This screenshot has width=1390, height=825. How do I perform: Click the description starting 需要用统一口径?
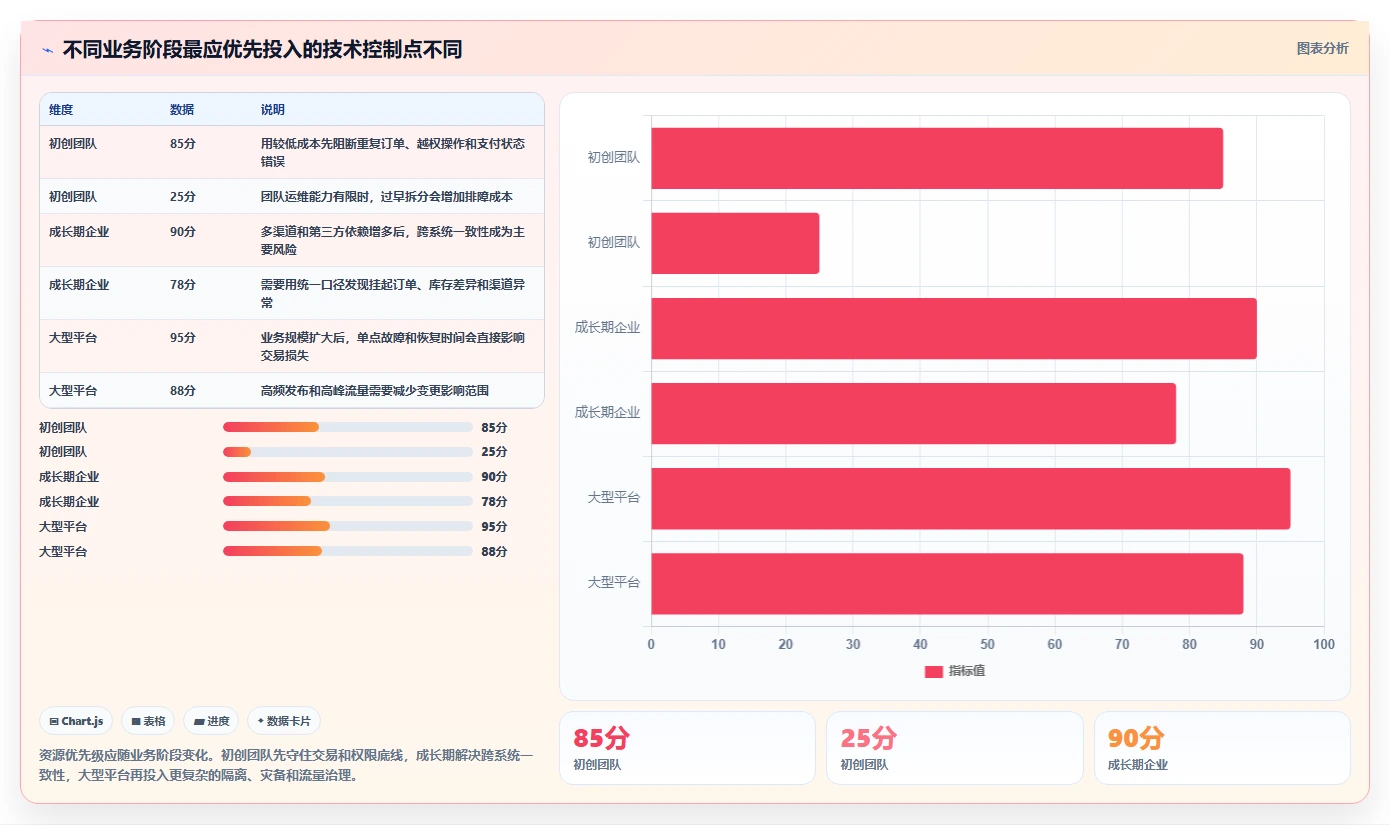(393, 294)
